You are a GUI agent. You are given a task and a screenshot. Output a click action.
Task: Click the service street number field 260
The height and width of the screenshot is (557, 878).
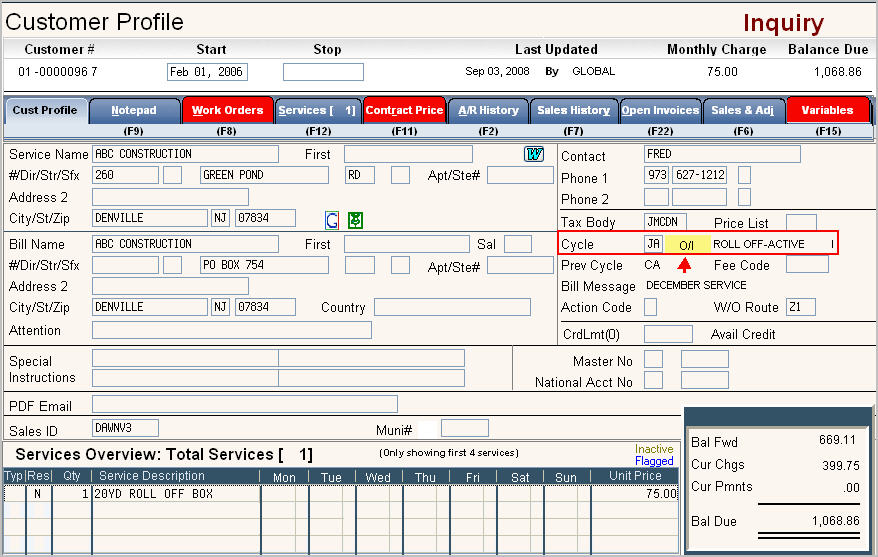click(x=125, y=175)
